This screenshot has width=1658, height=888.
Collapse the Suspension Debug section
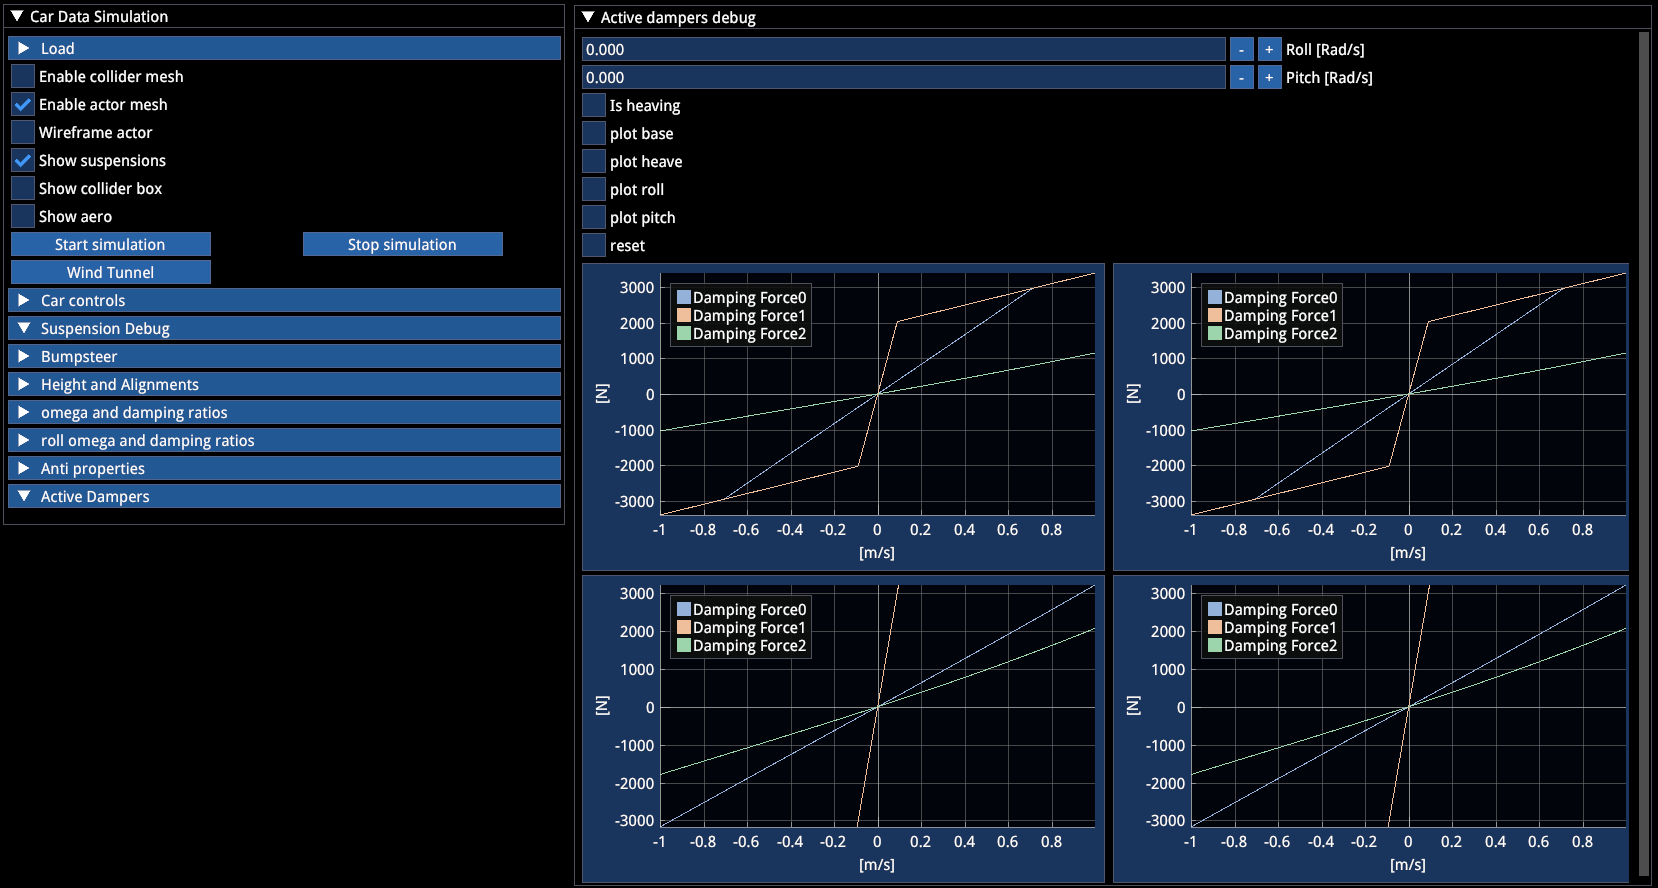coord(285,328)
